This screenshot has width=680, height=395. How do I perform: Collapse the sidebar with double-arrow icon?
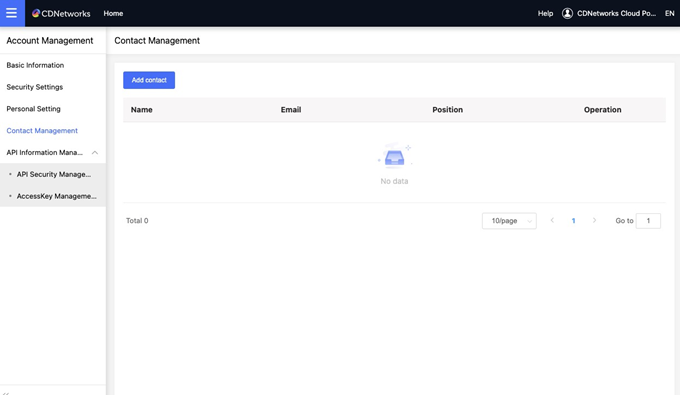(x=6, y=393)
